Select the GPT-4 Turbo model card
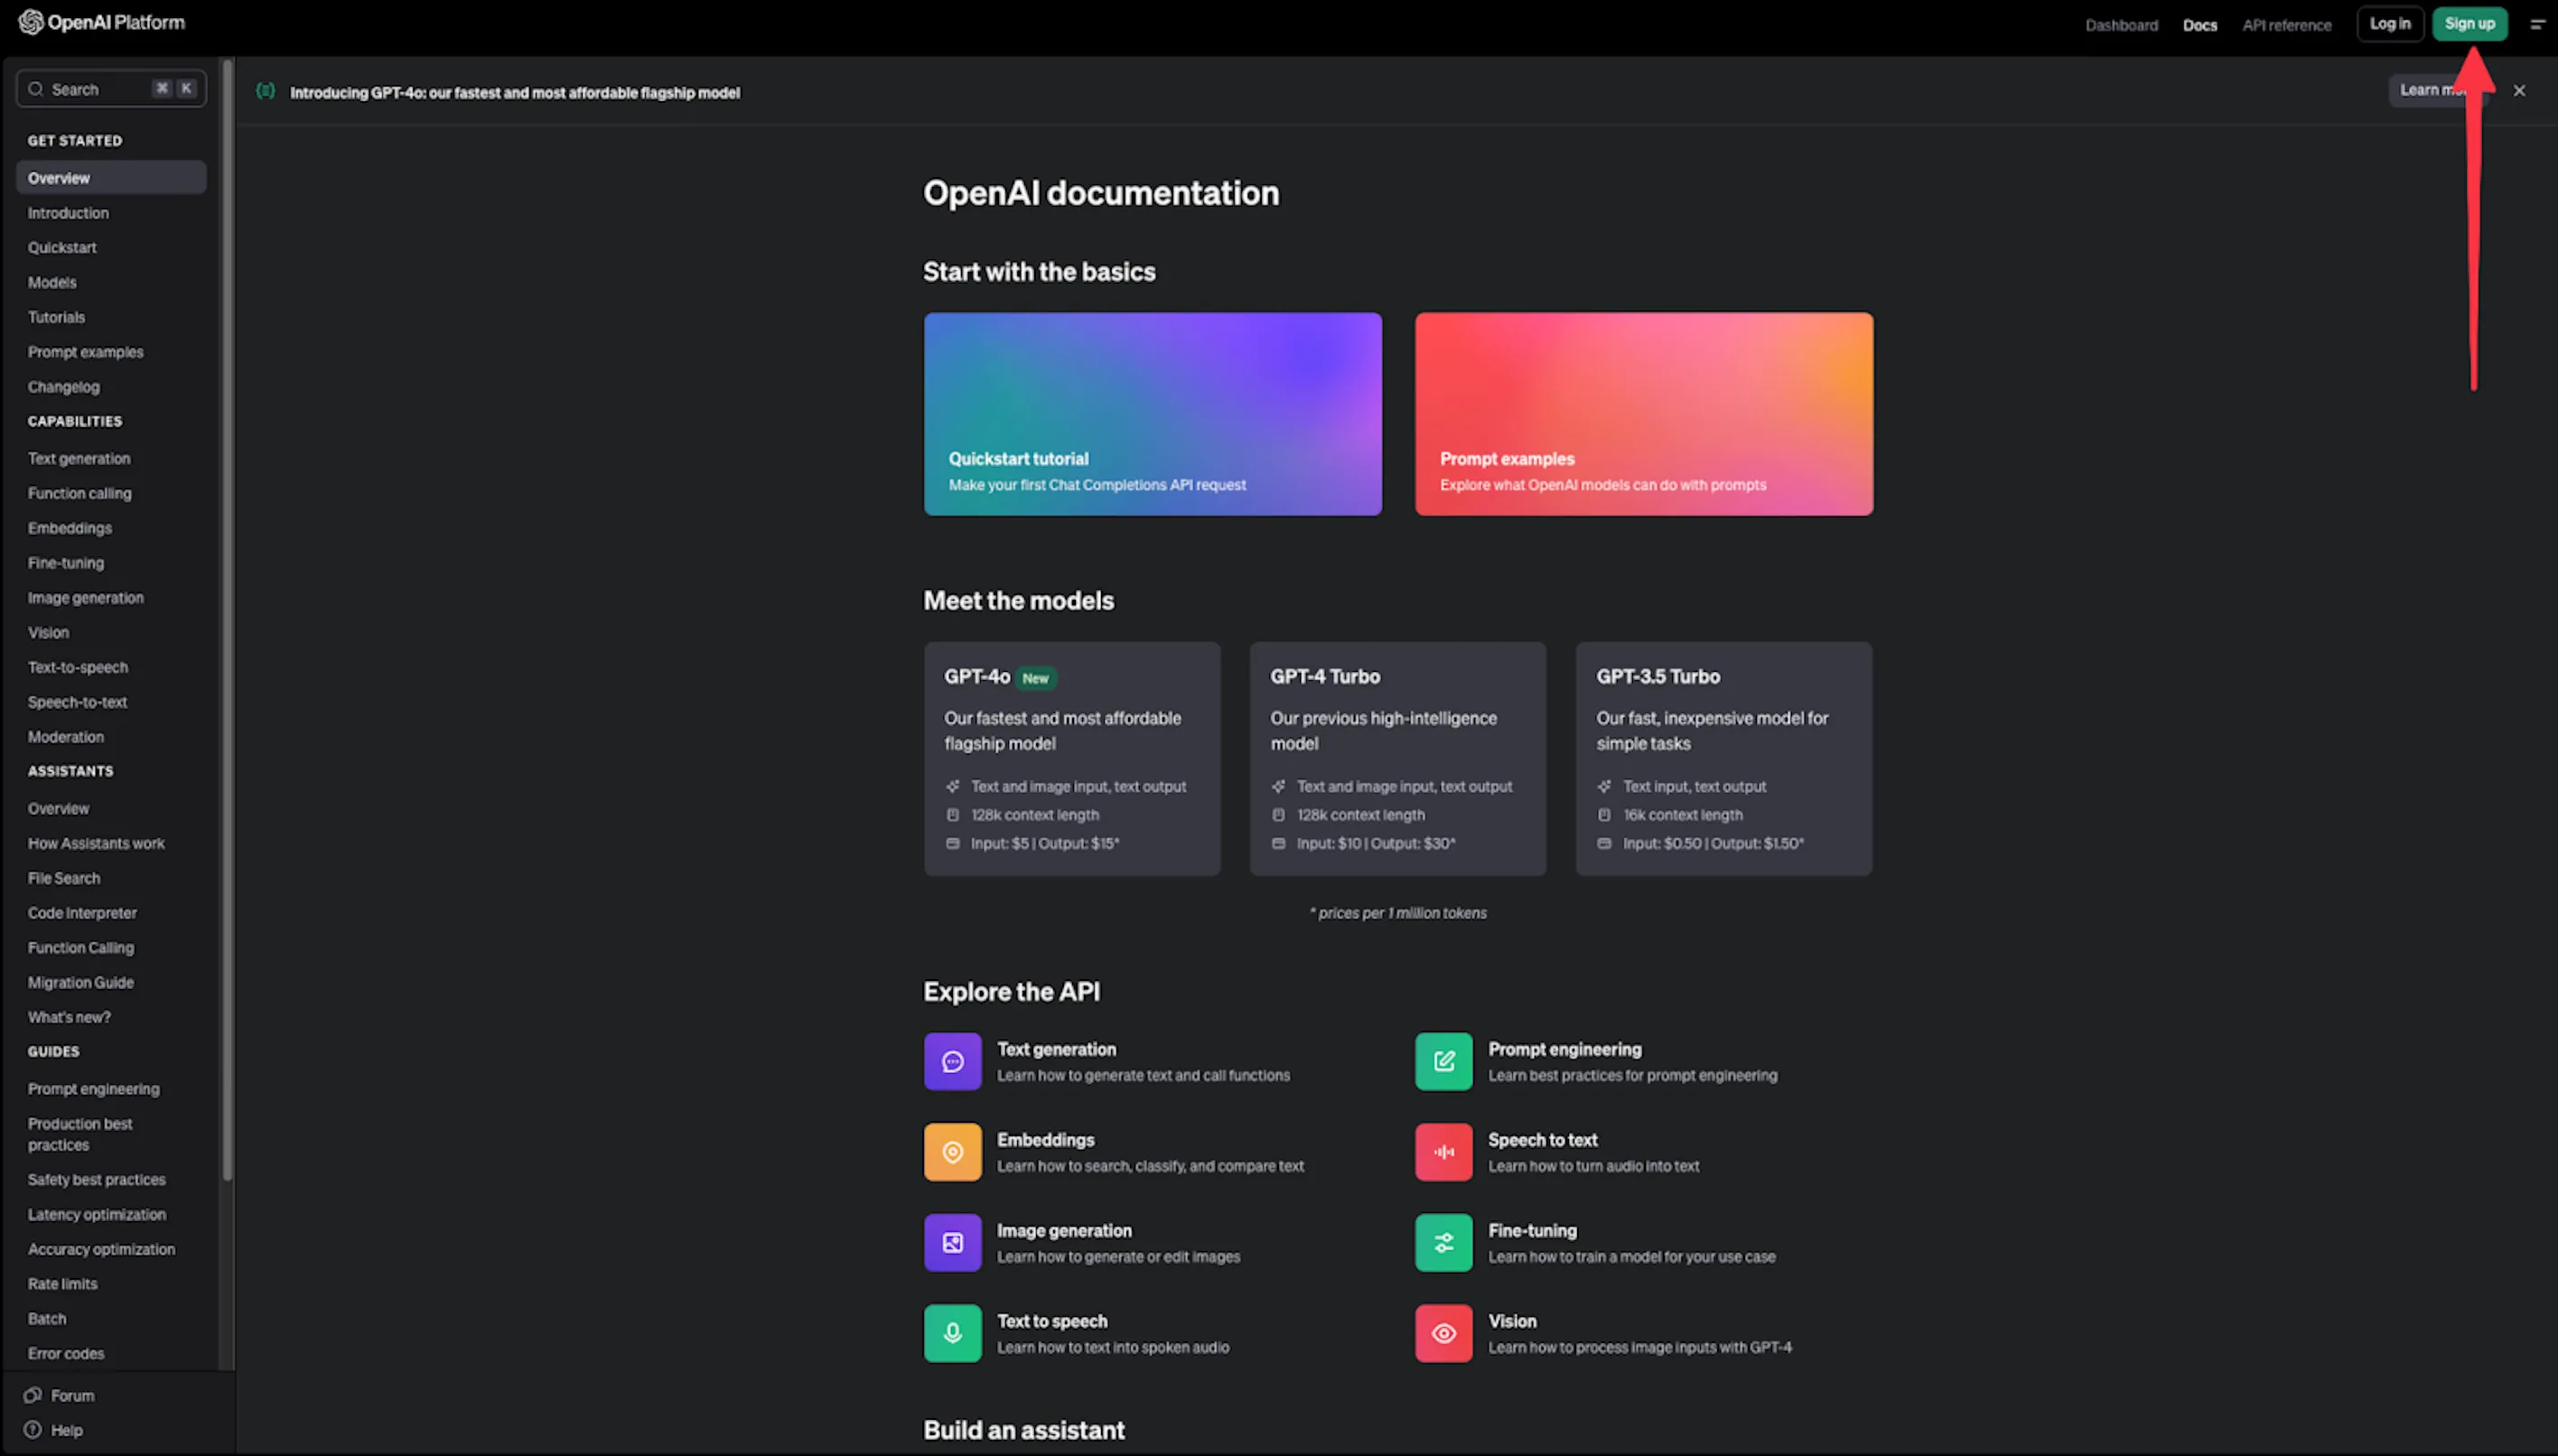The height and width of the screenshot is (1456, 2558). coord(1397,759)
